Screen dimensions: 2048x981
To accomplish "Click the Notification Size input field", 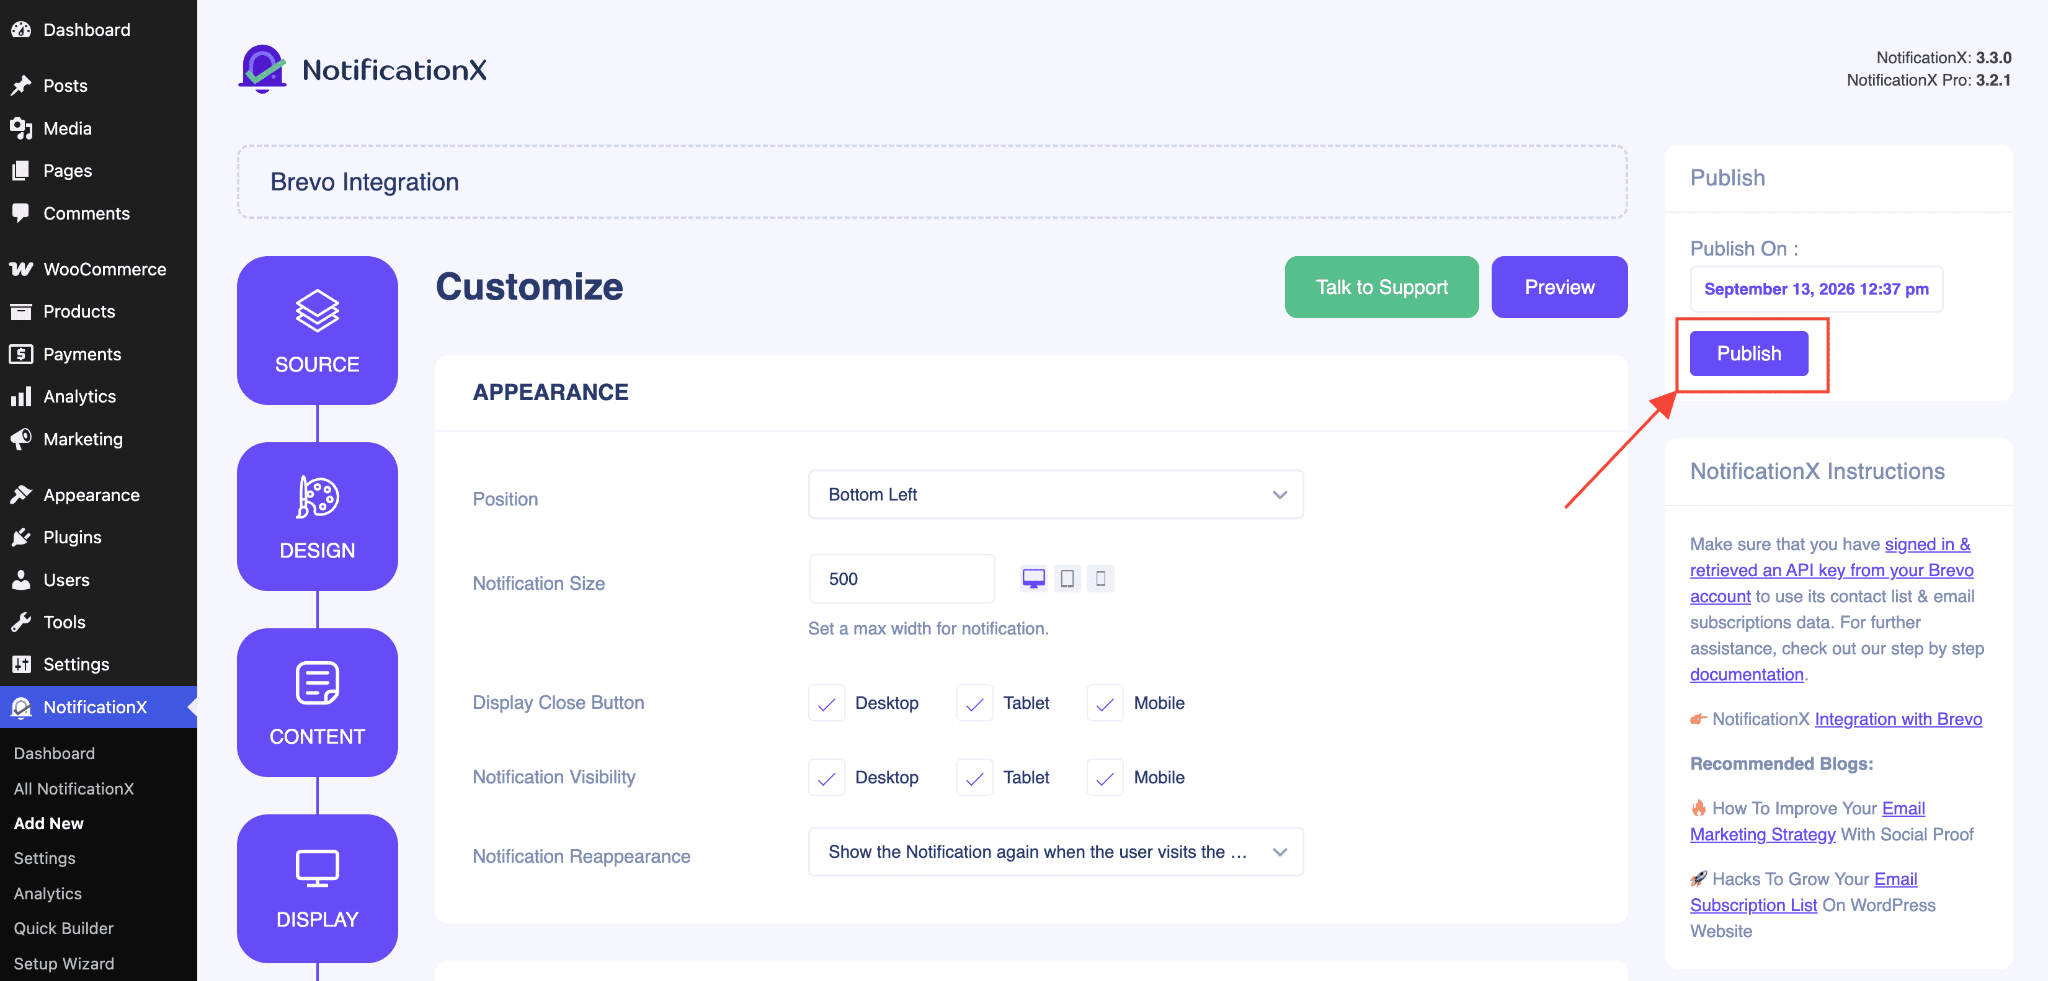I will pyautogui.click(x=901, y=579).
